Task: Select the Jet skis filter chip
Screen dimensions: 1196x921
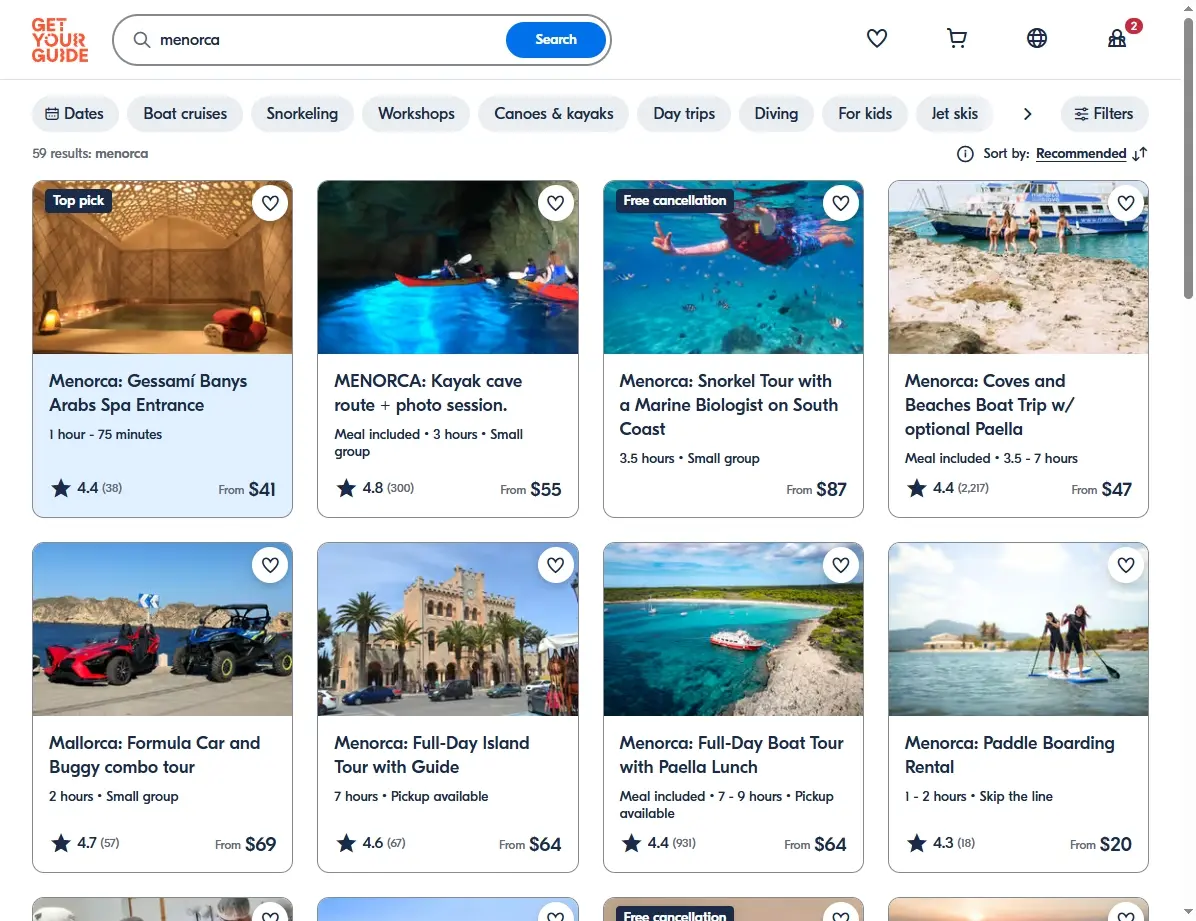Action: tap(954, 114)
